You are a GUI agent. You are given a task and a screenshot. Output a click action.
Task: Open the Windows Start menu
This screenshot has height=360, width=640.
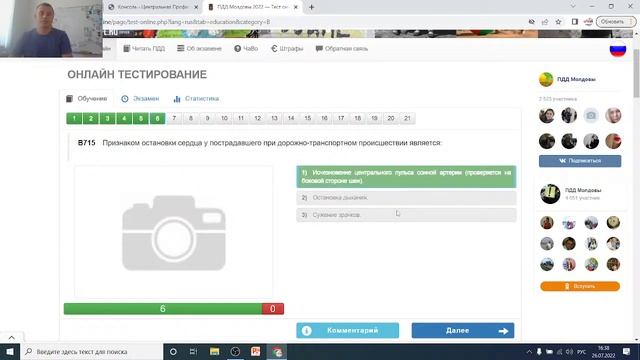click(x=10, y=351)
